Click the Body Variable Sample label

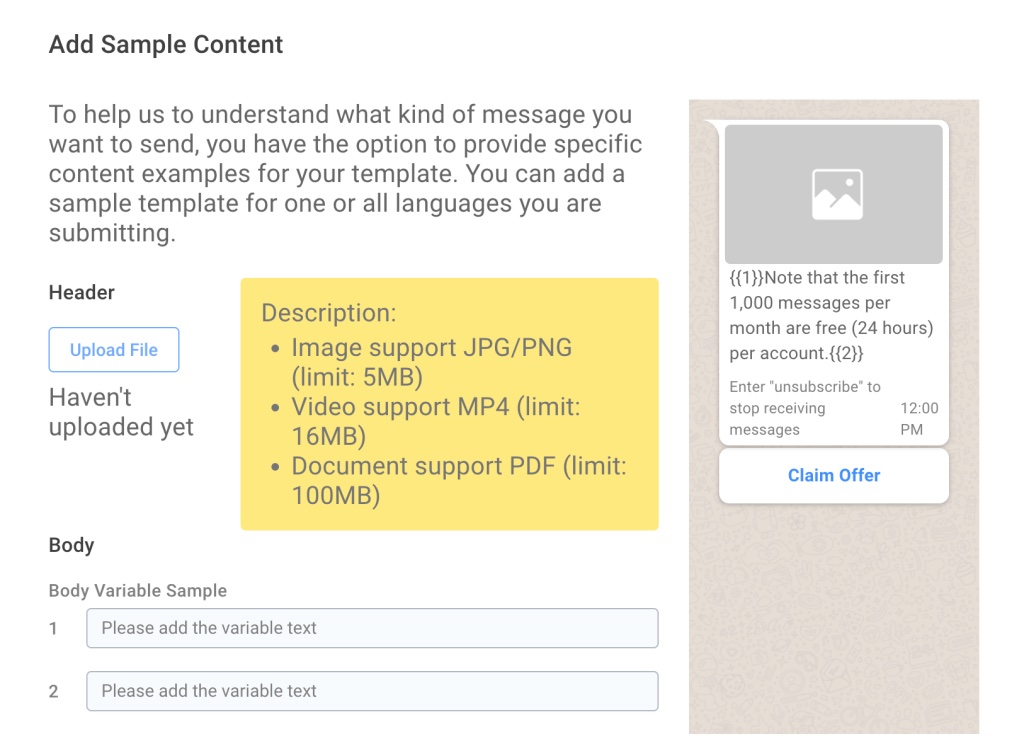pyautogui.click(x=138, y=591)
